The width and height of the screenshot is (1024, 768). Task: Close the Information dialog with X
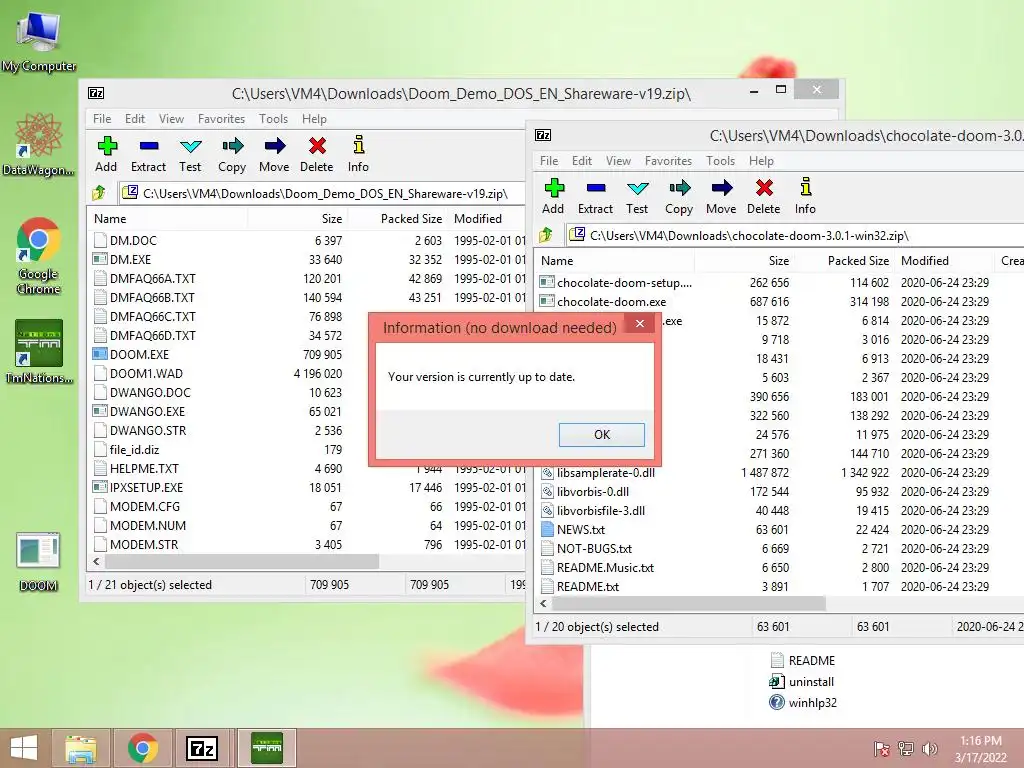coord(640,323)
